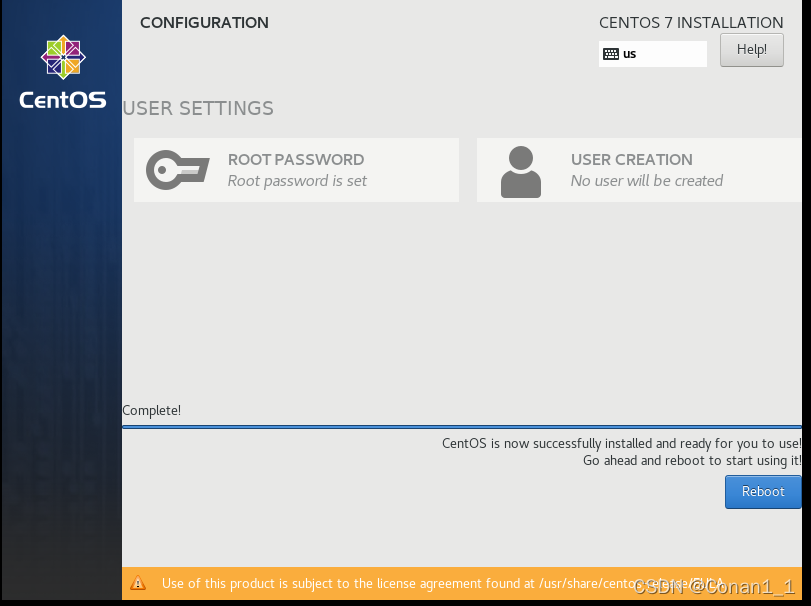Click the orange warning triangle icon
Image resolution: width=811 pixels, height=606 pixels.
[138, 583]
